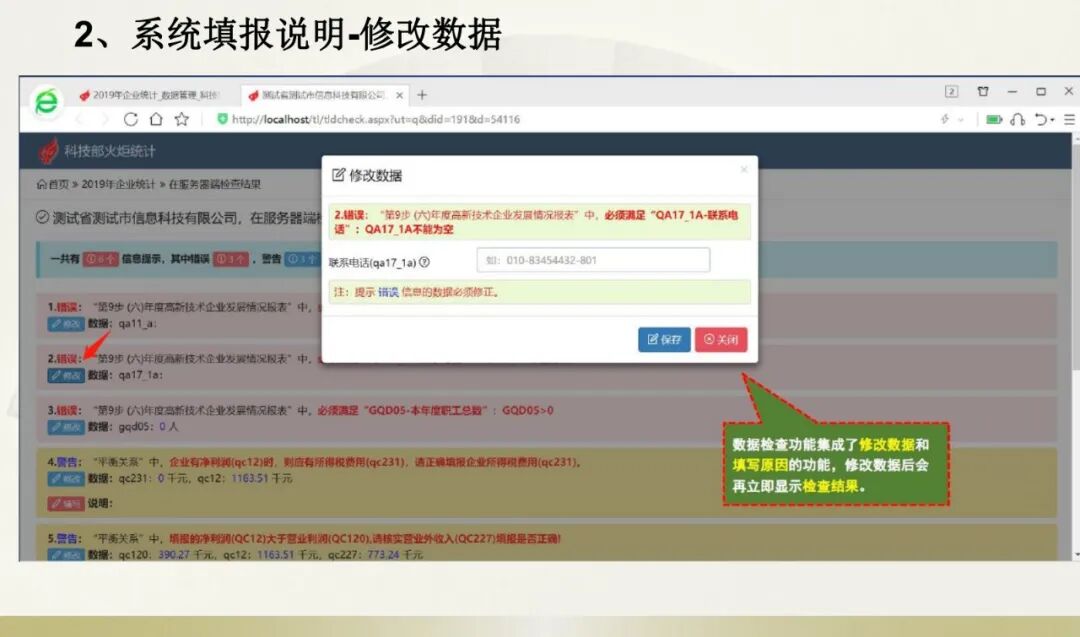Click the red error count badge after 其中错误
The image size is (1080, 637).
tap(231, 259)
